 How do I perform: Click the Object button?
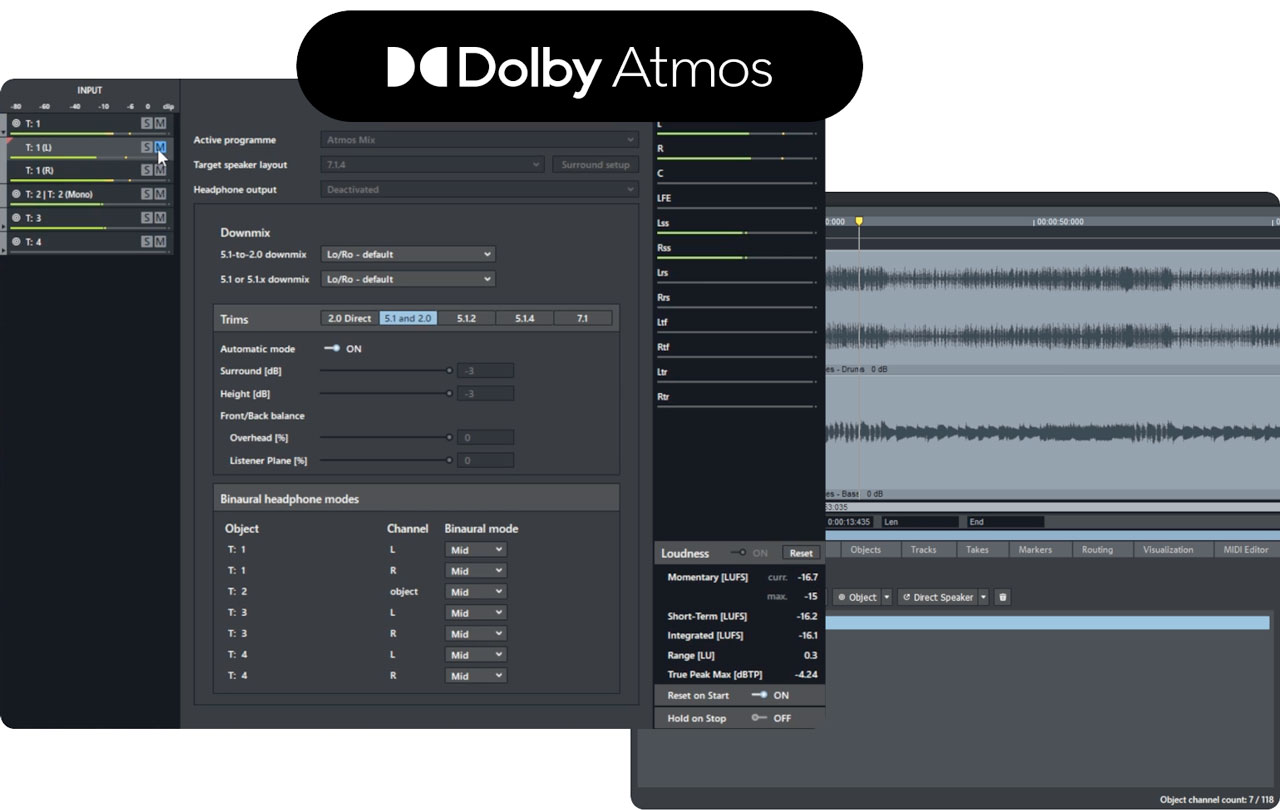point(857,597)
